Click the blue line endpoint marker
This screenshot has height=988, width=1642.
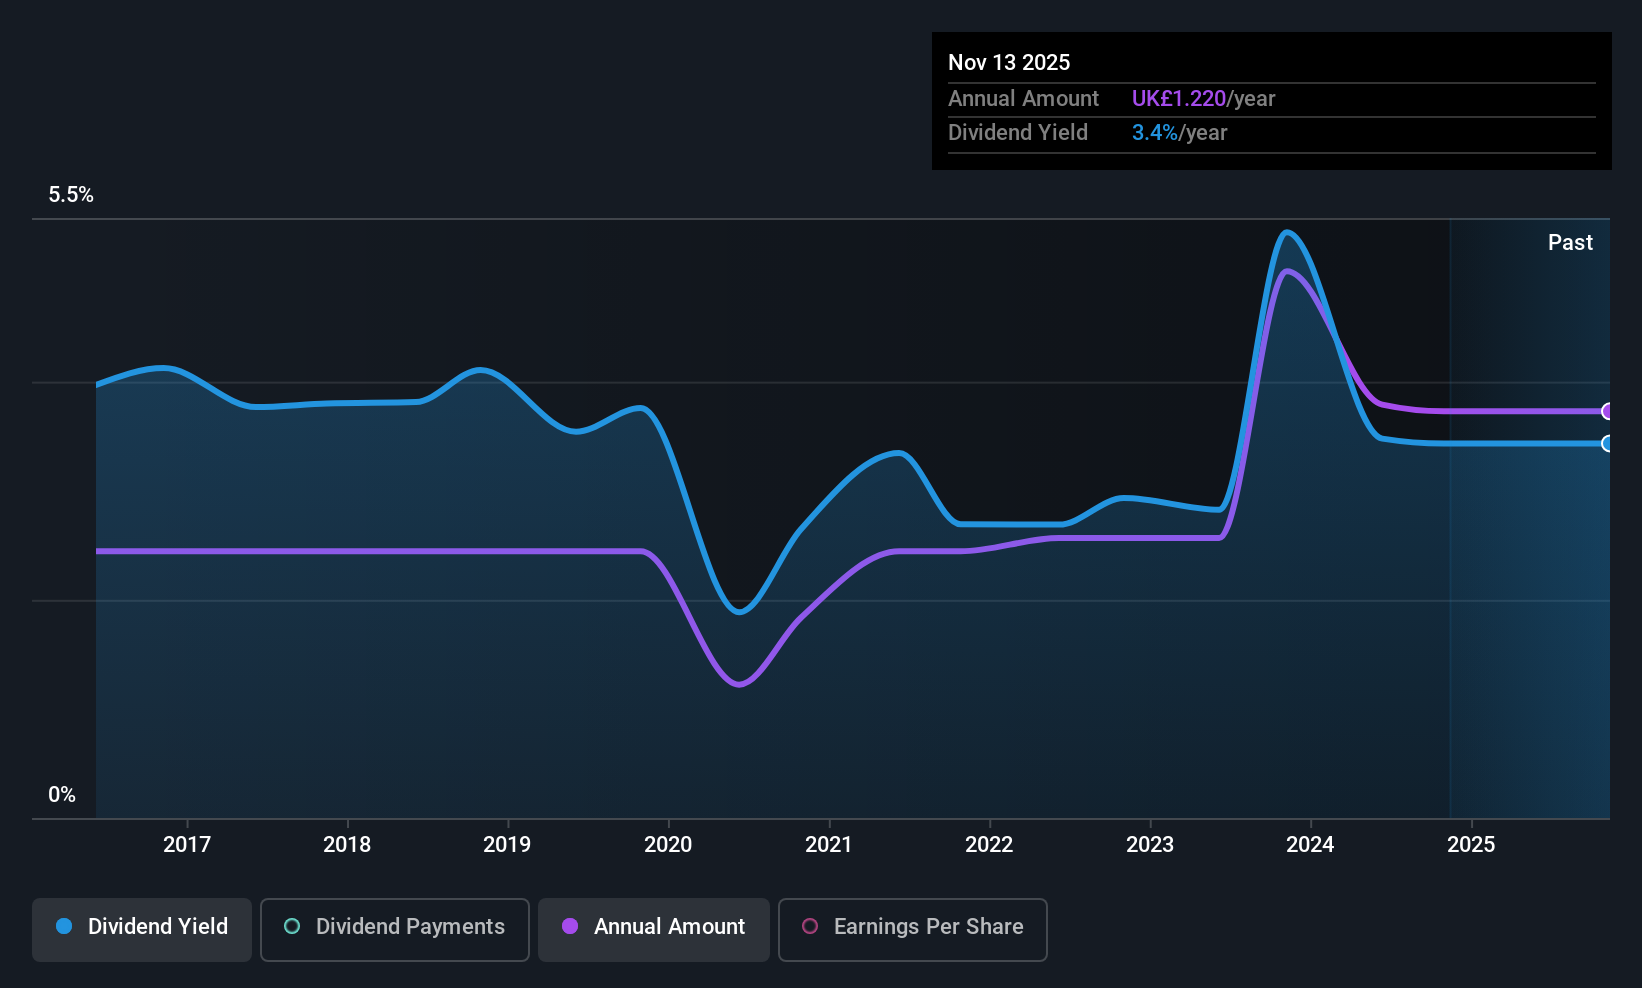pyautogui.click(x=1608, y=443)
